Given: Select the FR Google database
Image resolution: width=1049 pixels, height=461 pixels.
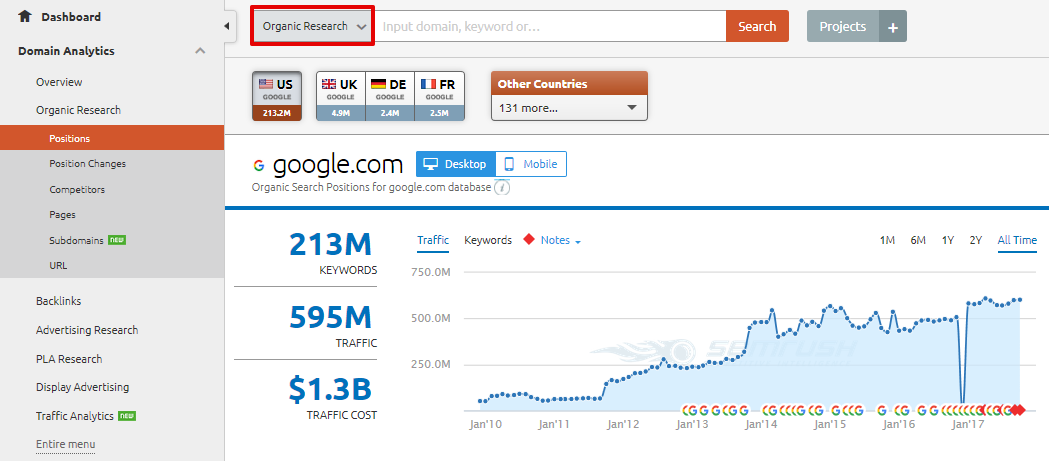Looking at the screenshot, I should tap(440, 96).
